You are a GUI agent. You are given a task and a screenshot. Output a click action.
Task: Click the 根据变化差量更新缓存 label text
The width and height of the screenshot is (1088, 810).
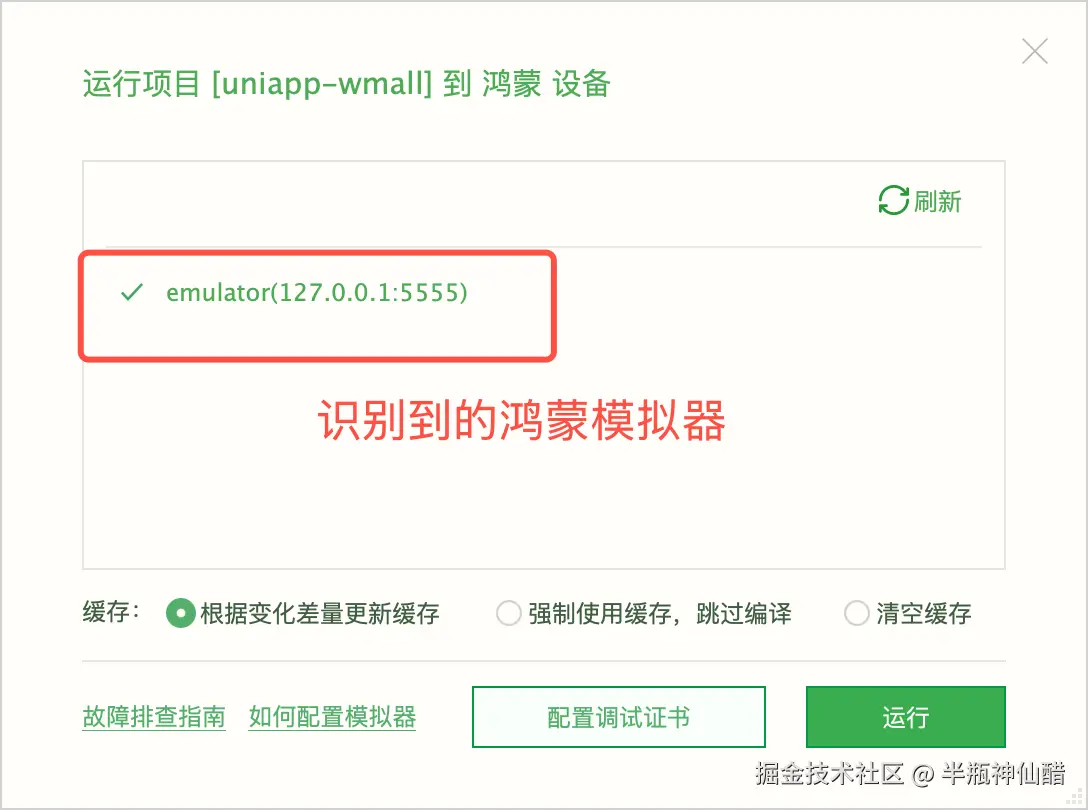pyautogui.click(x=320, y=613)
